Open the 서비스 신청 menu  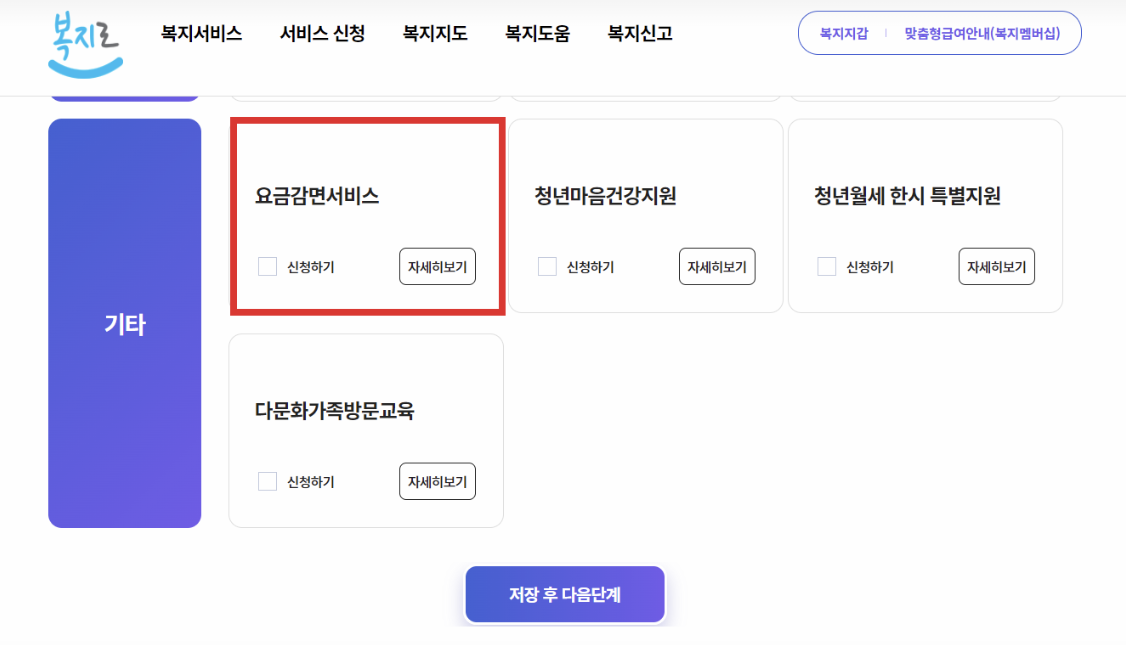pyautogui.click(x=322, y=33)
